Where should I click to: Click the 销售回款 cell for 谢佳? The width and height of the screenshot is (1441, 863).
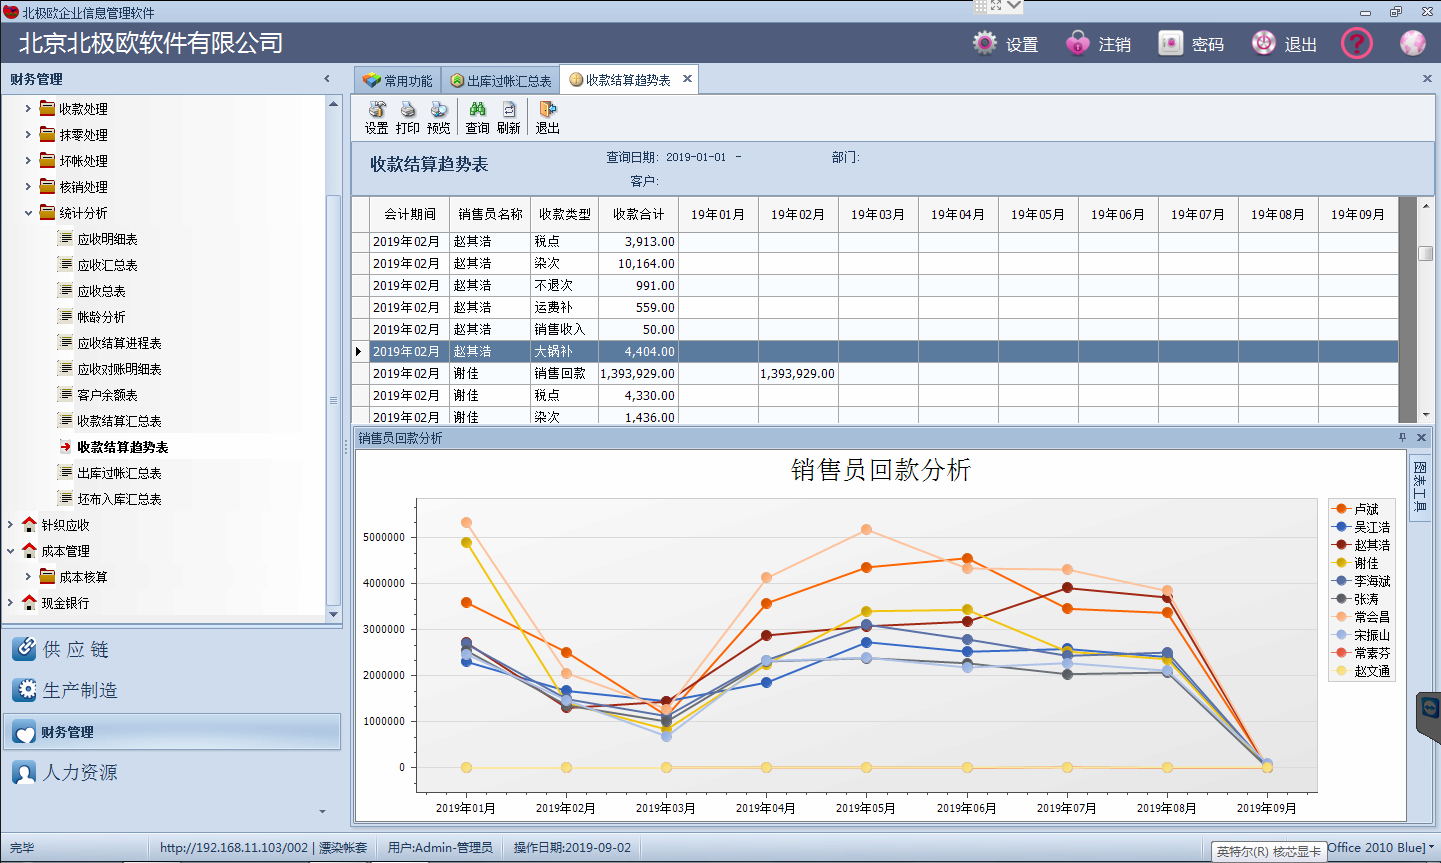[565, 373]
